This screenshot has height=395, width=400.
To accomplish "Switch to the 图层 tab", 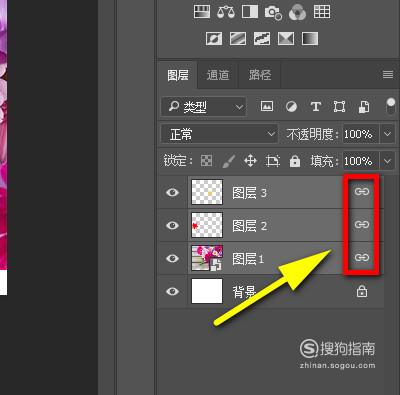I will pos(178,75).
